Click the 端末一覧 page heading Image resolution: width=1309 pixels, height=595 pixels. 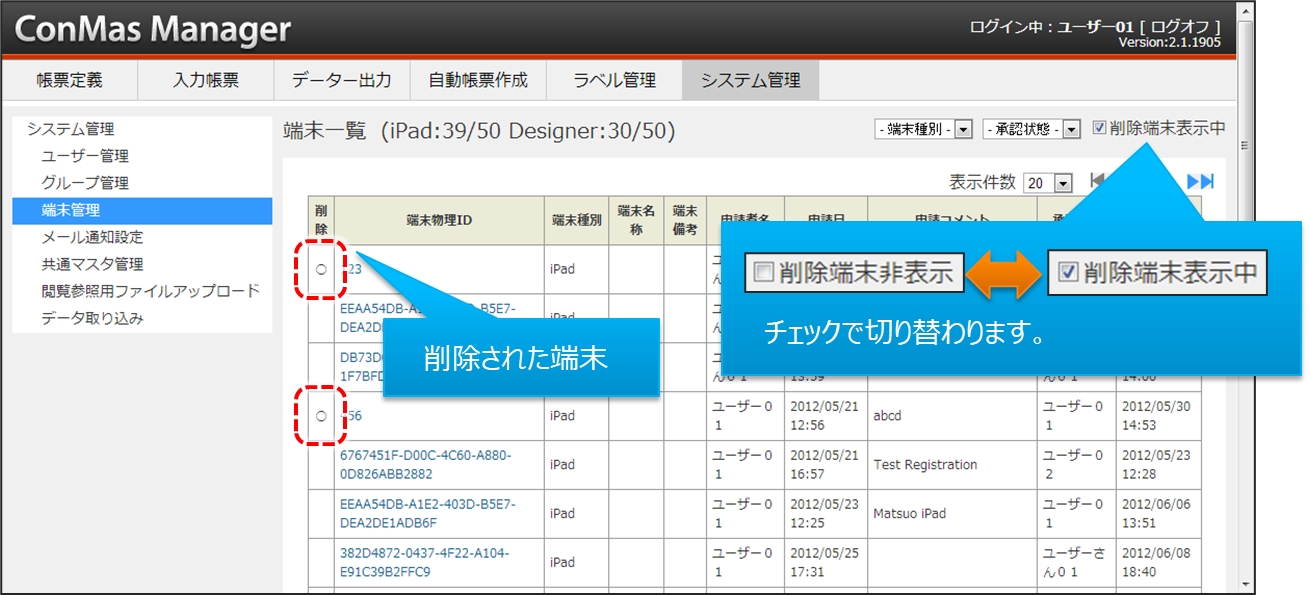click(x=479, y=130)
